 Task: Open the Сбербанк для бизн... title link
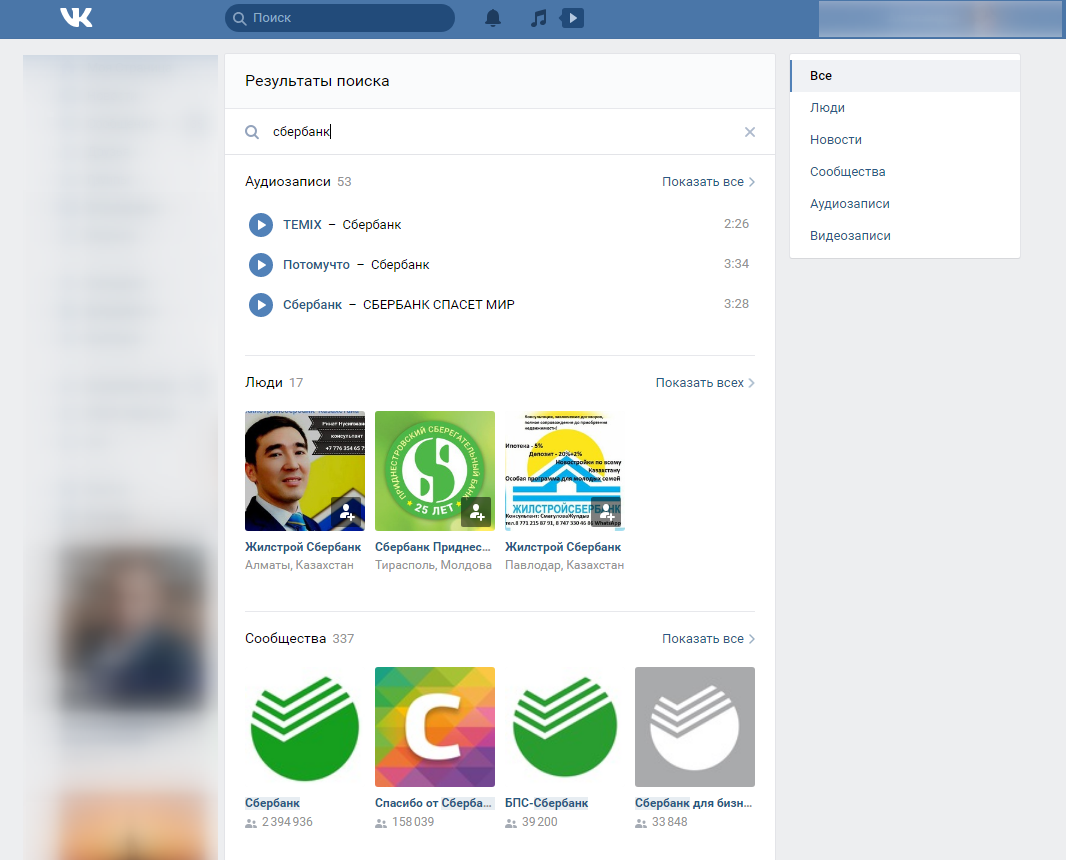pyautogui.click(x=693, y=803)
